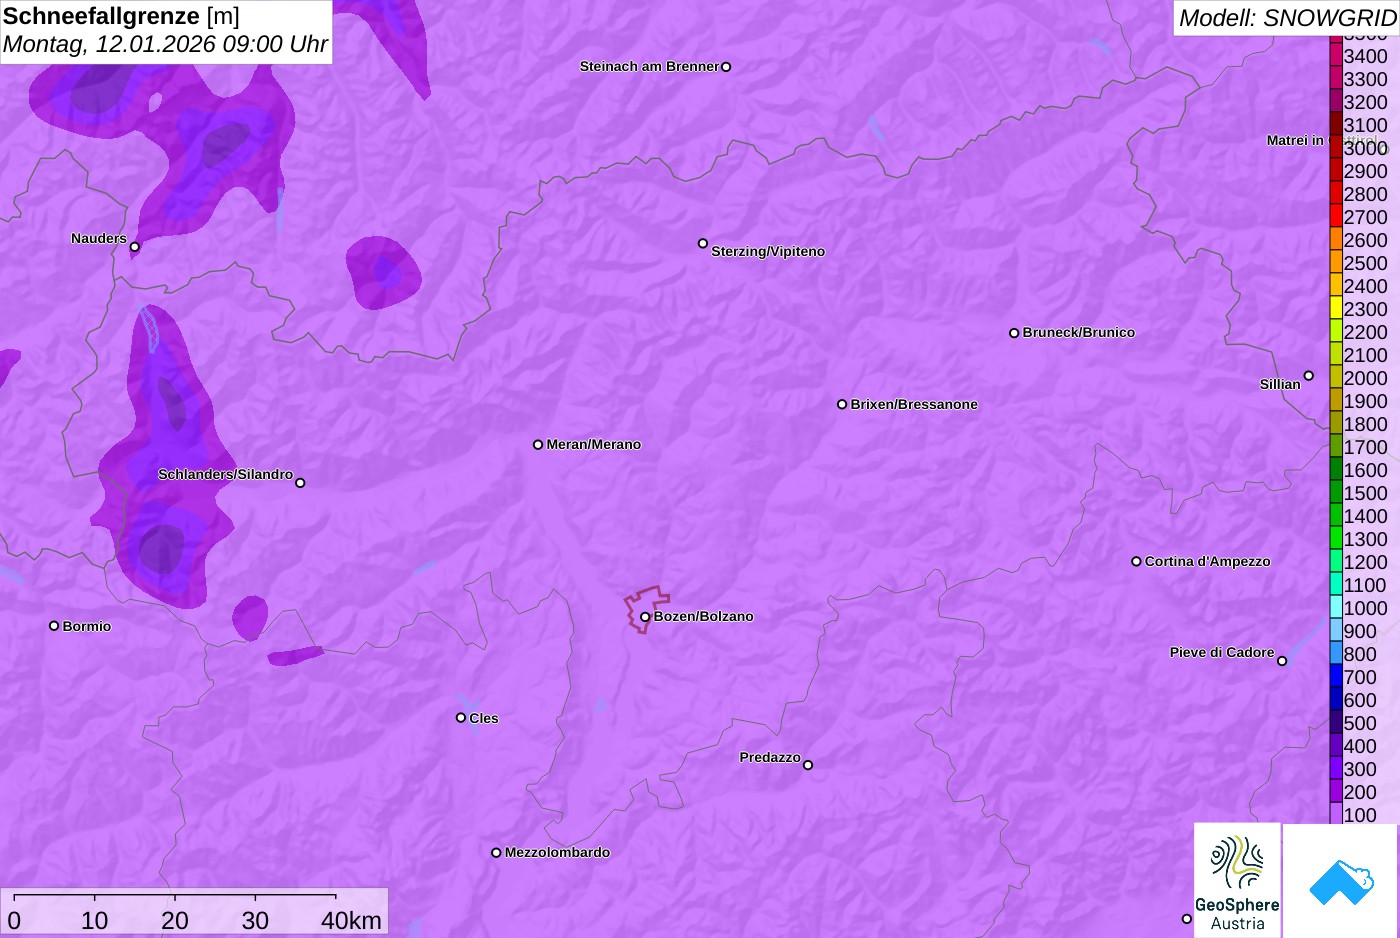This screenshot has width=1400, height=938.
Task: Click the Schlanders/Silandro marker circle
Action: 300,483
